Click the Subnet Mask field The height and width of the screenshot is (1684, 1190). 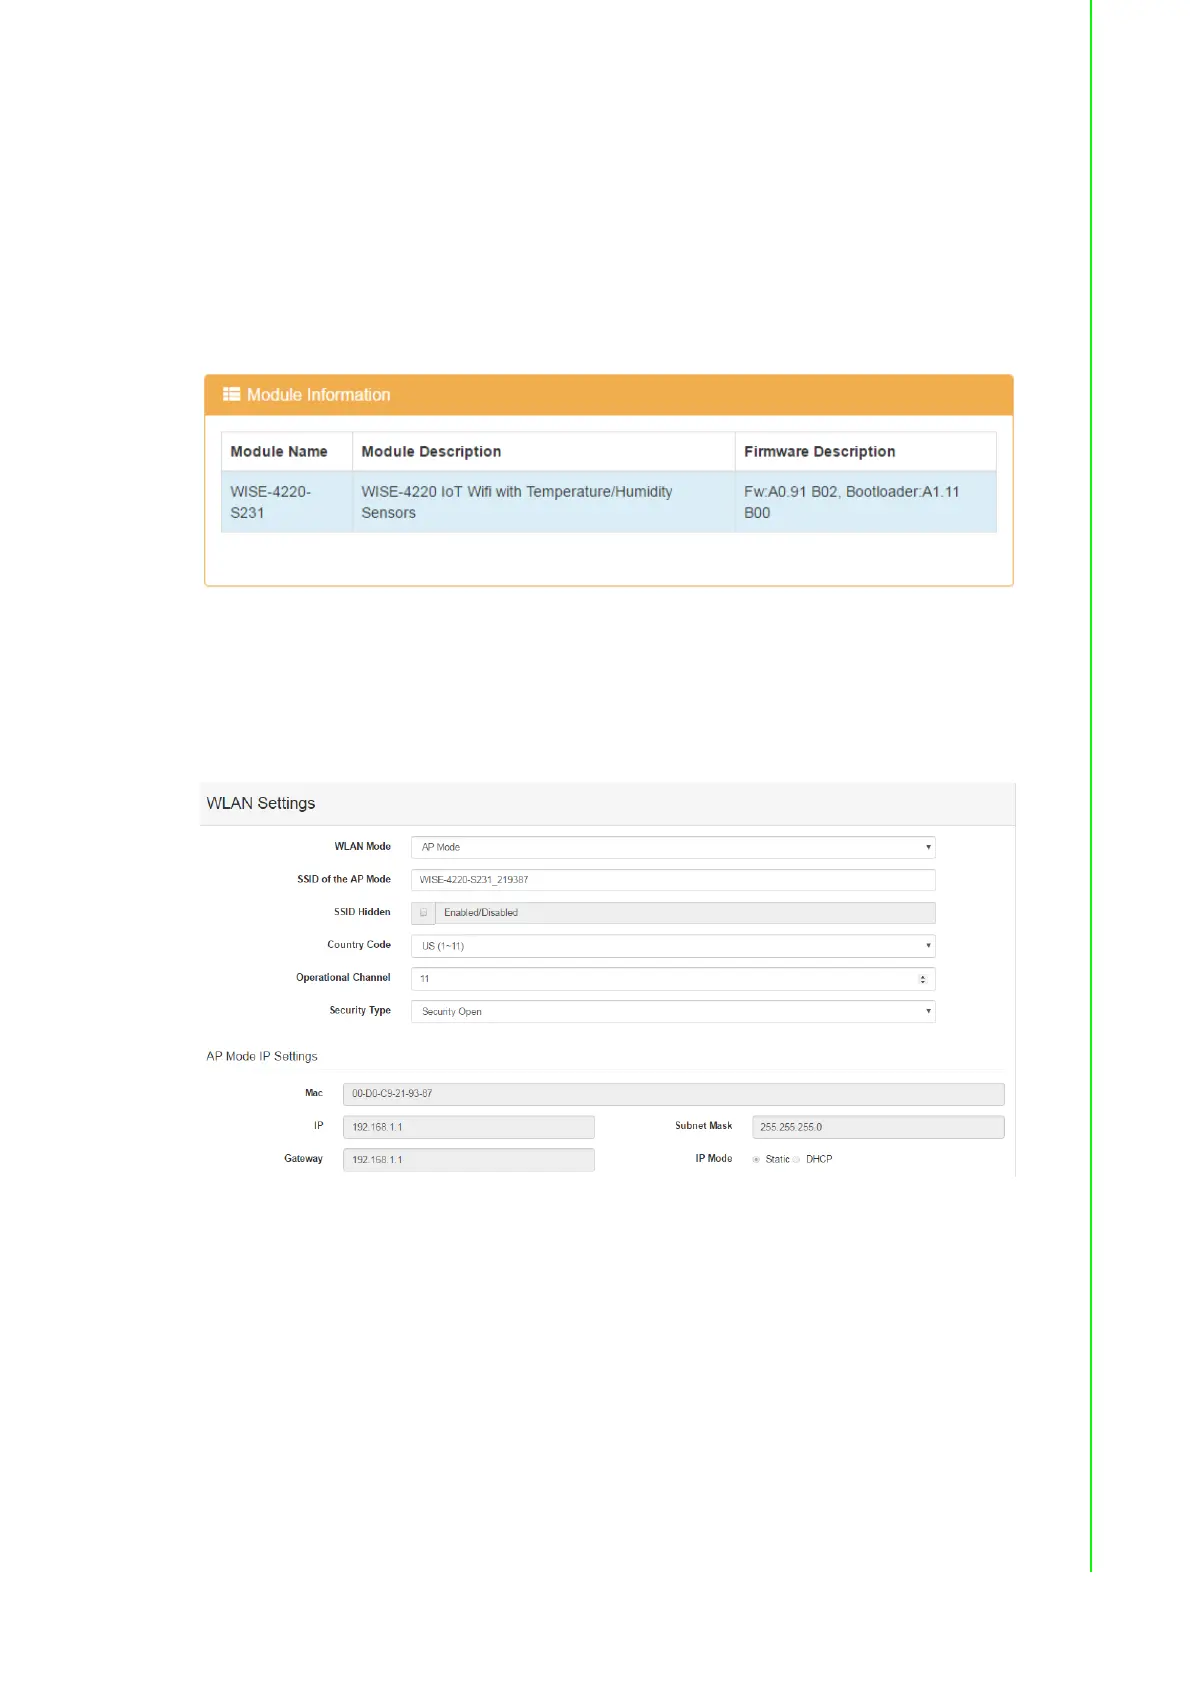[x=877, y=1127]
